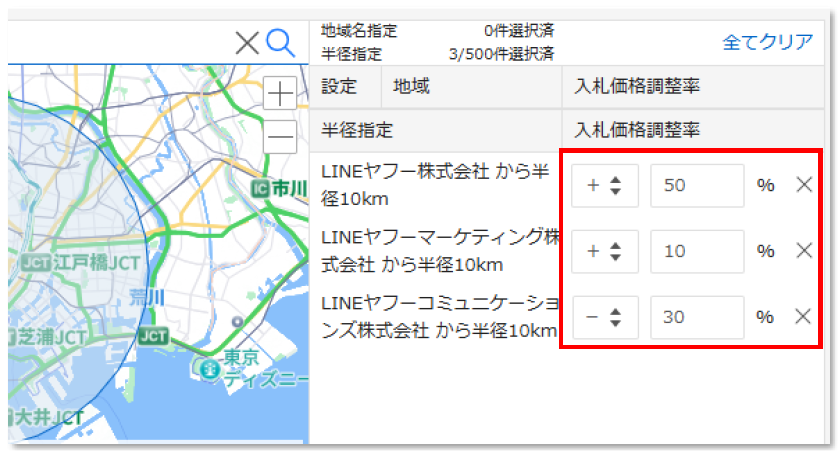Click the grey location pin near Tokyo Bay
The image size is (838, 451).
click(x=237, y=322)
